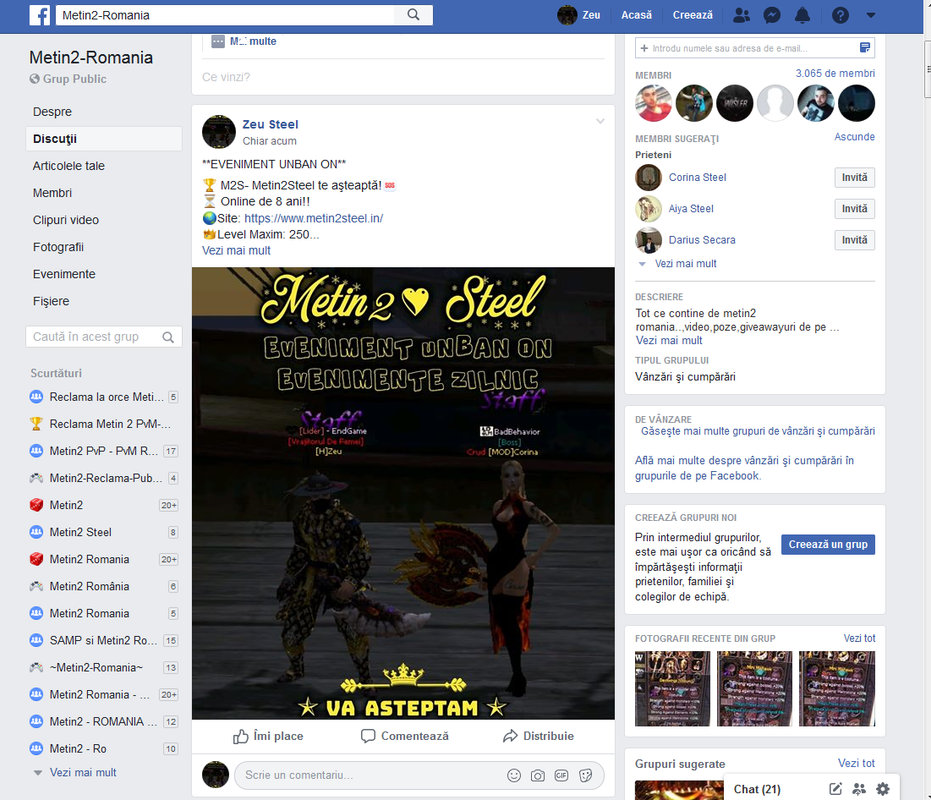Click Comentează on the post
The image size is (931, 800).
405,736
